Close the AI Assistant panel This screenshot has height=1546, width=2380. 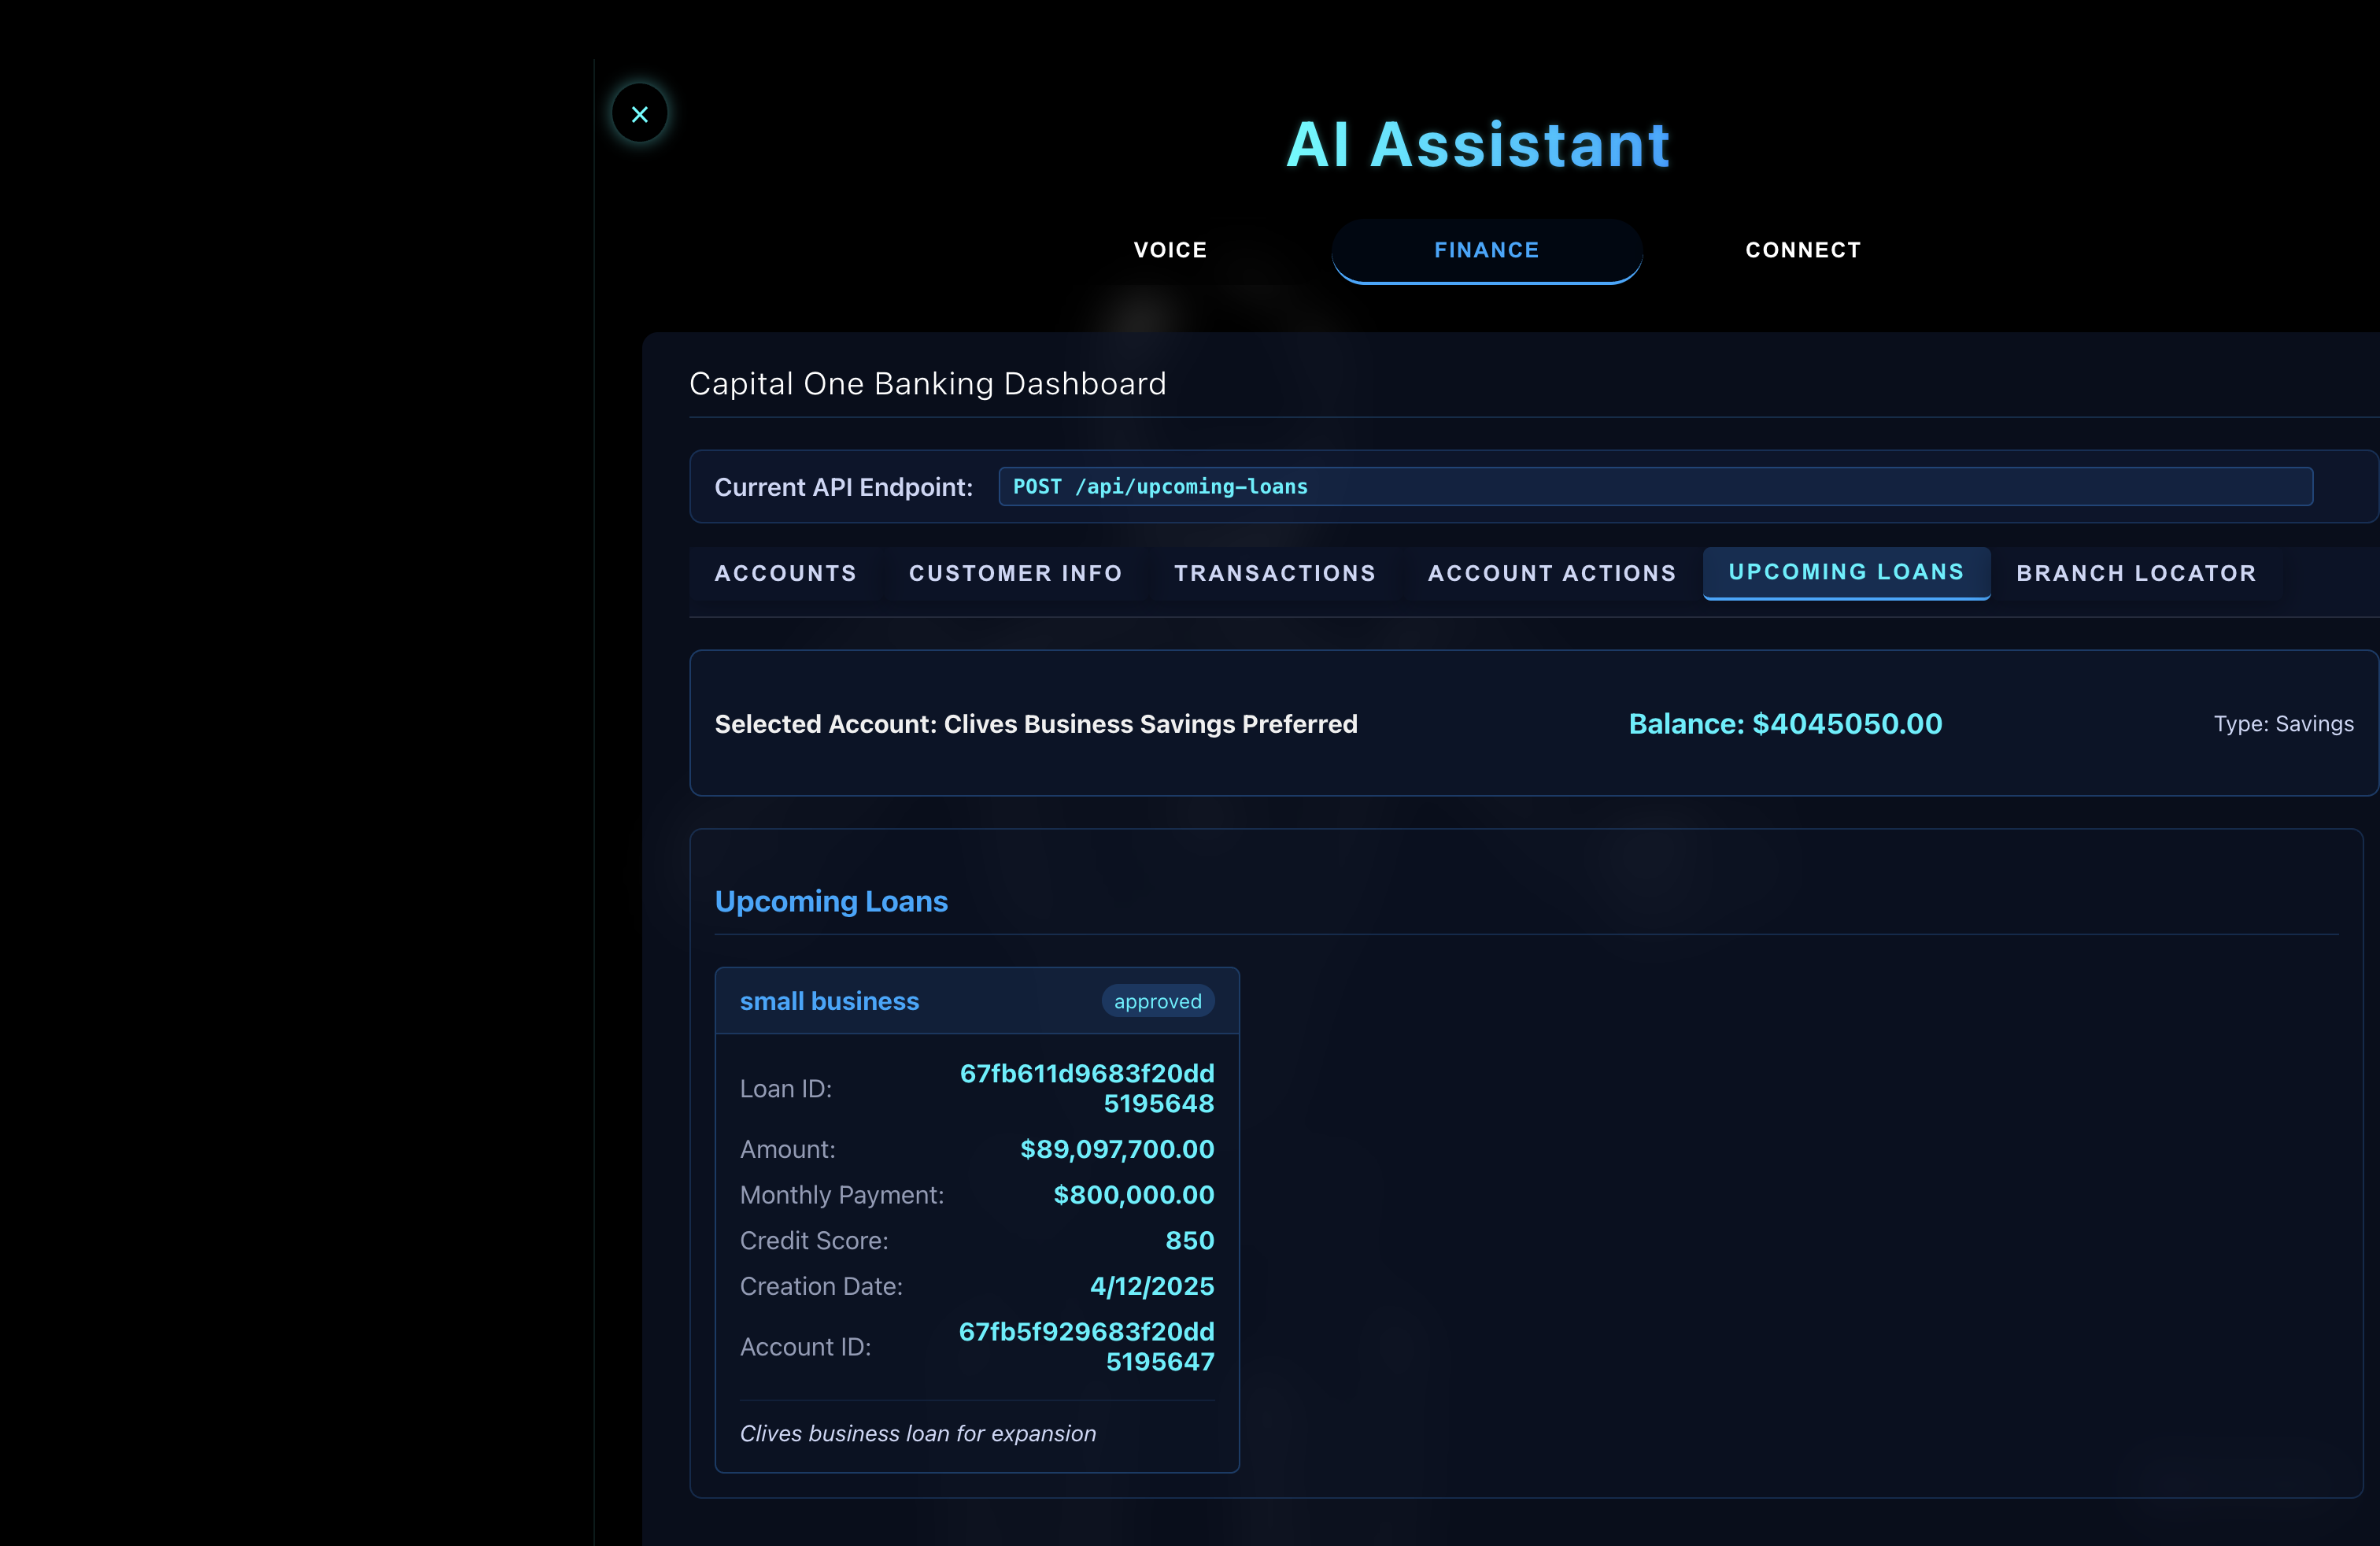click(x=639, y=114)
